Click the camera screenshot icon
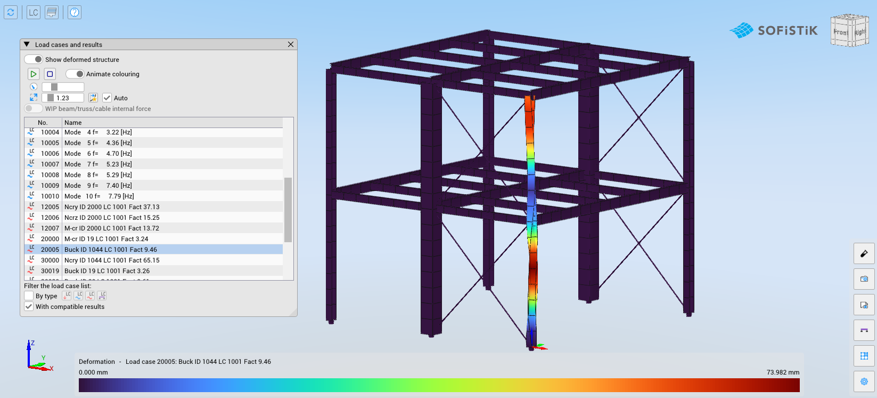 tap(864, 279)
